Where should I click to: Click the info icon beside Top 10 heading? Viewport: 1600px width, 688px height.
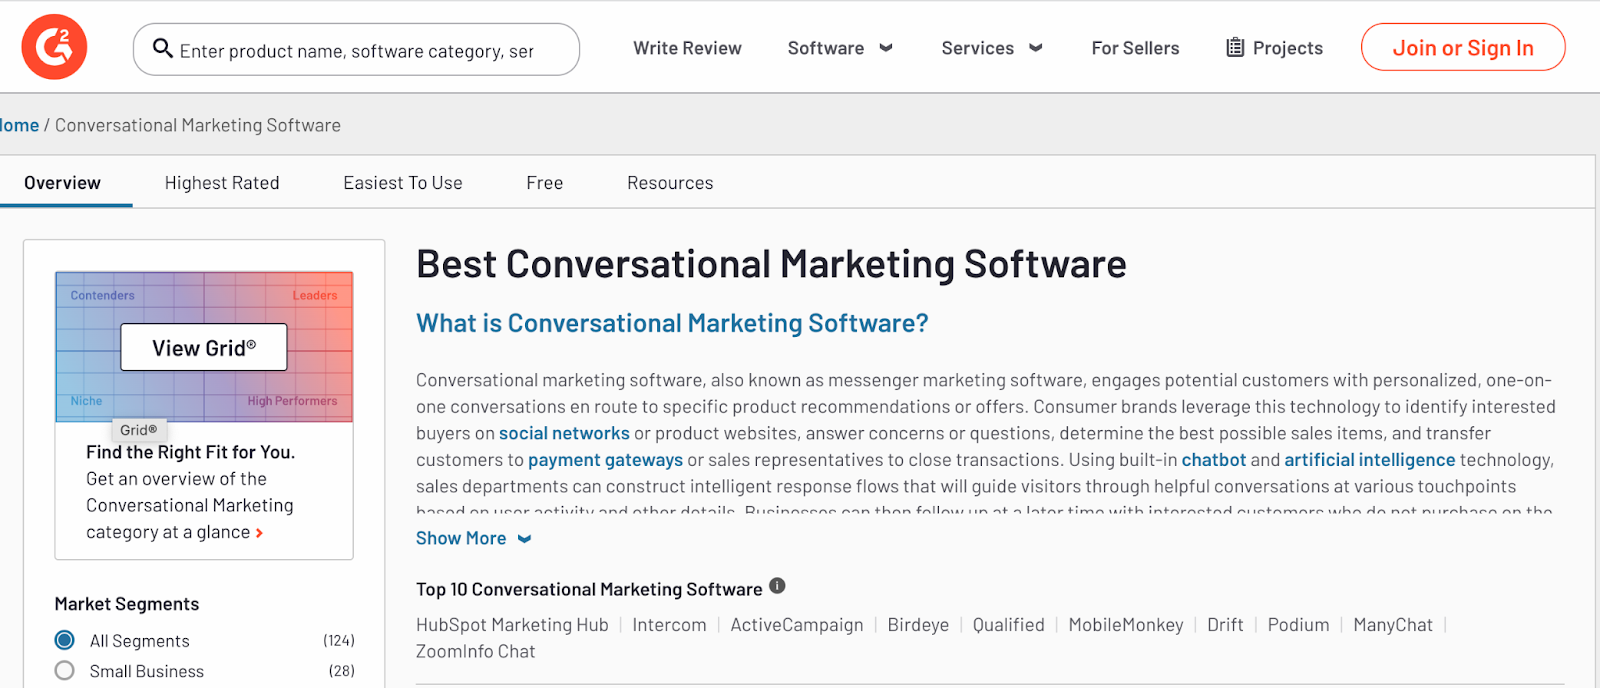coord(777,586)
